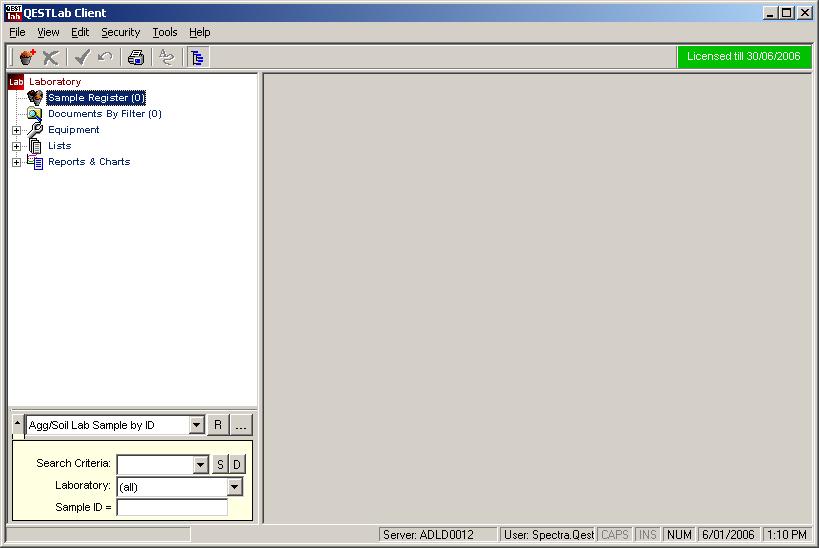Viewport: 819px width, 548px height.
Task: Expand the Equipment tree node
Action: coord(16,130)
